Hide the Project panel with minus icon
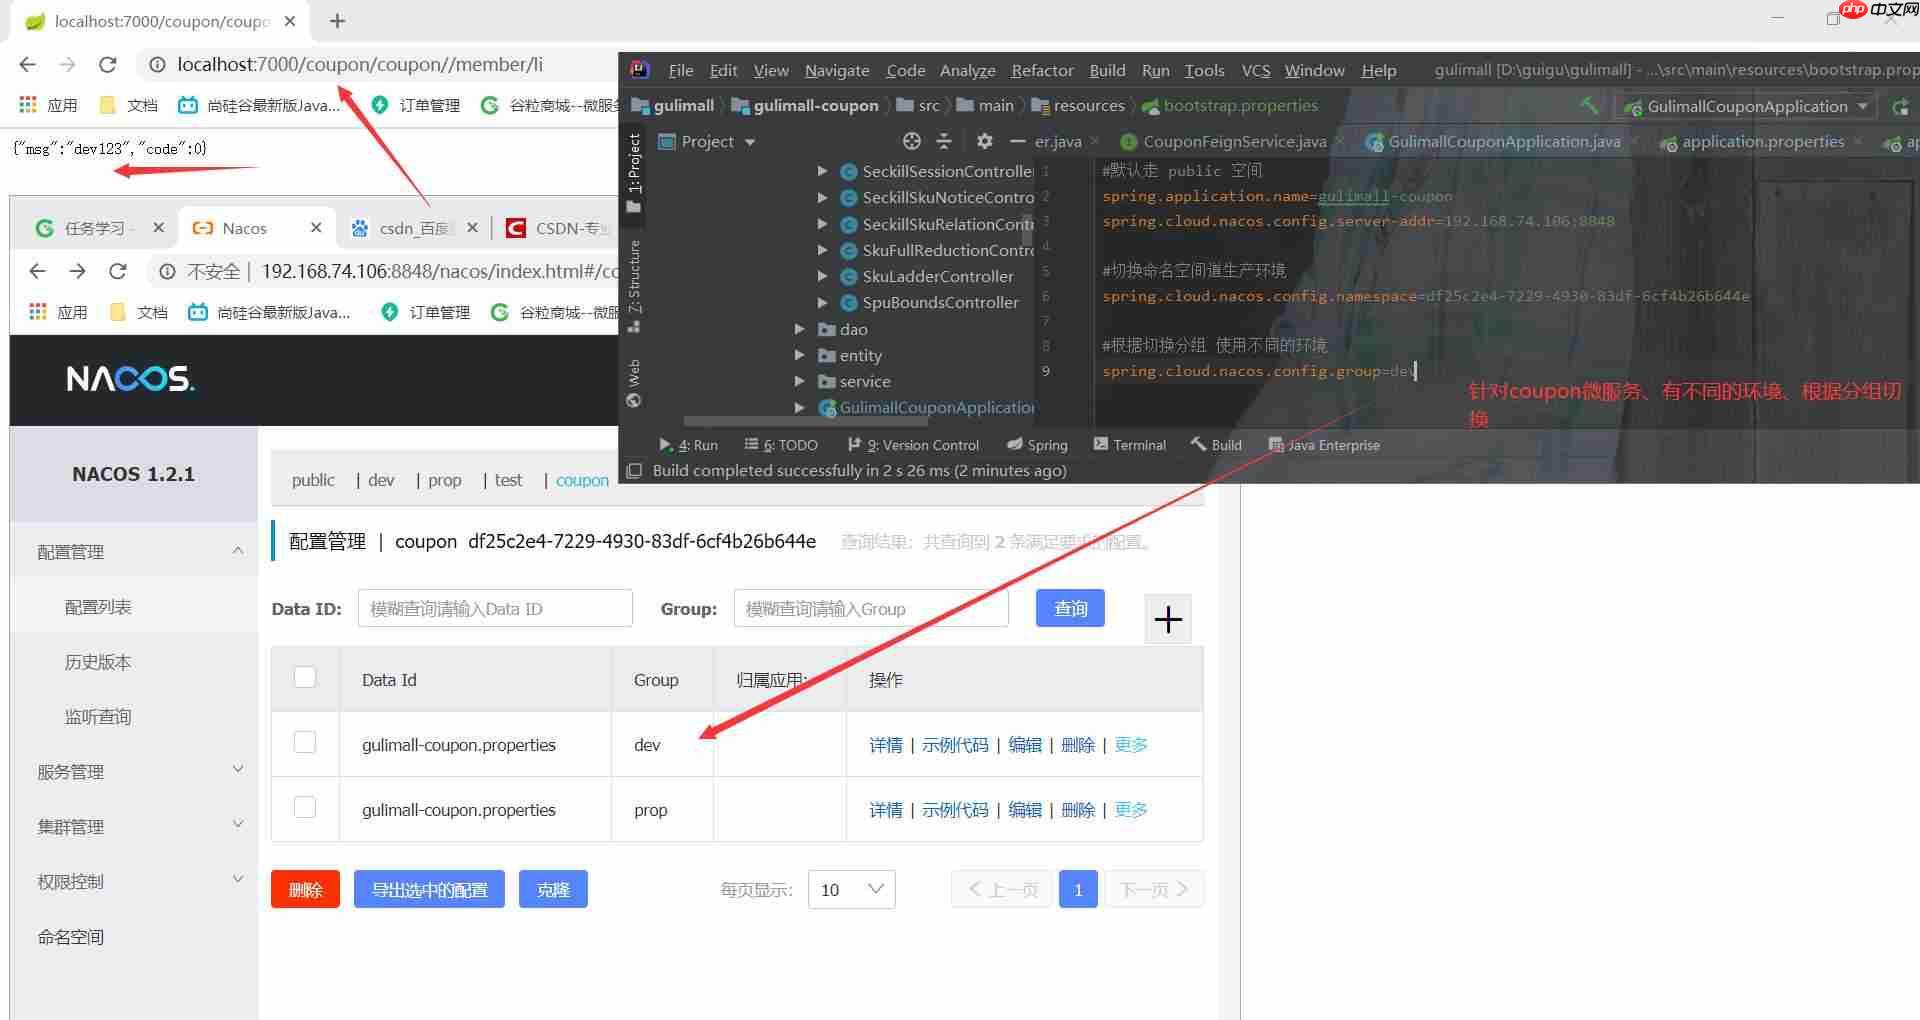The width and height of the screenshot is (1920, 1020). pyautogui.click(x=1018, y=141)
